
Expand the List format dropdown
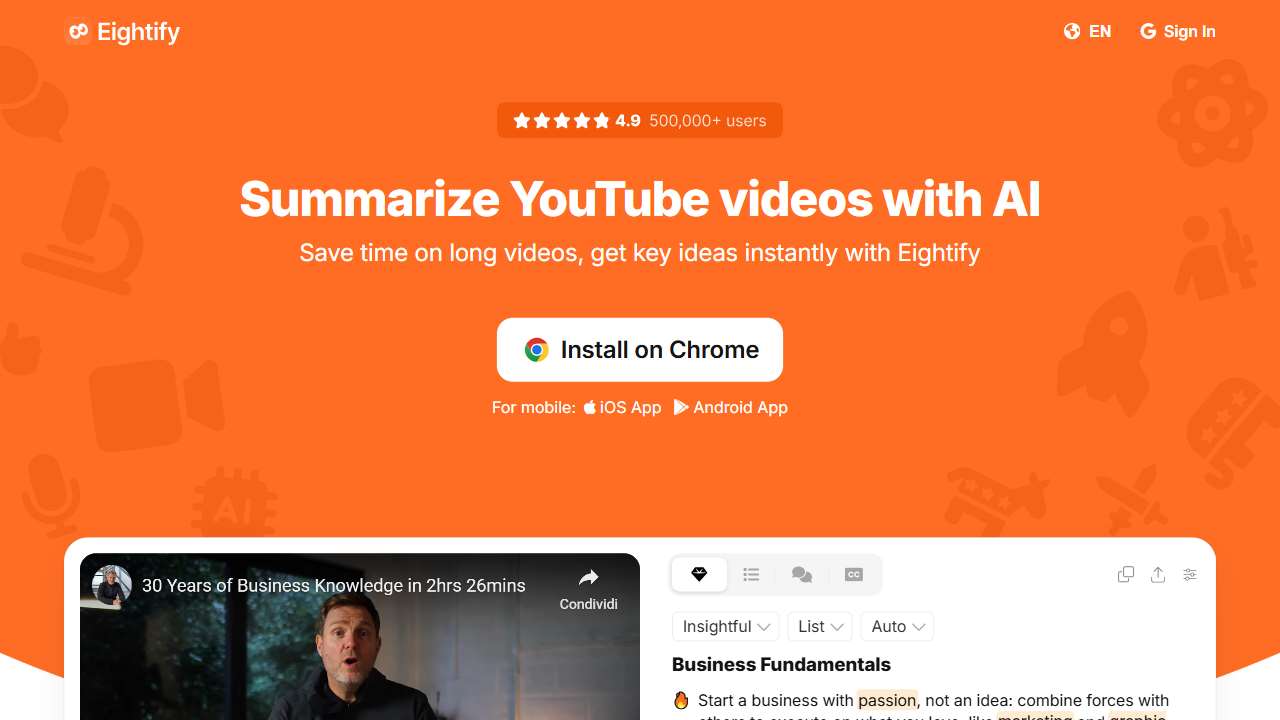tap(820, 626)
